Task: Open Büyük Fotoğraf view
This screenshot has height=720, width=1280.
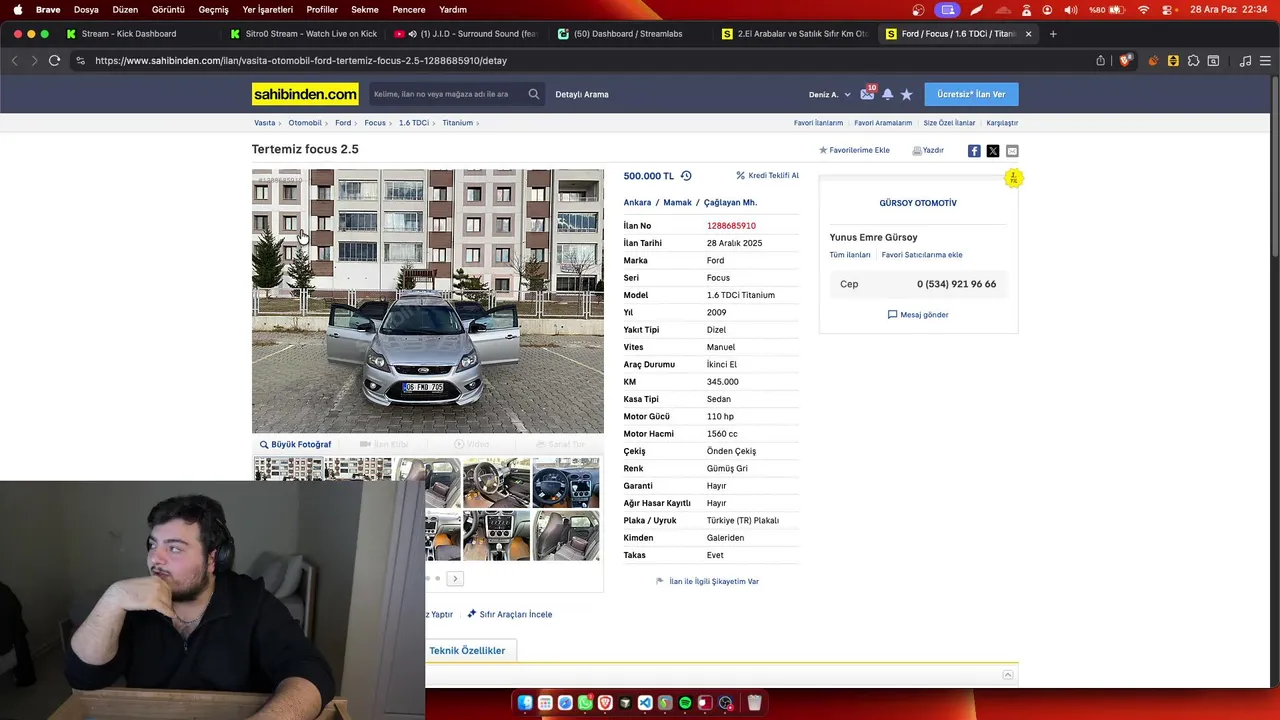Action: (295, 444)
